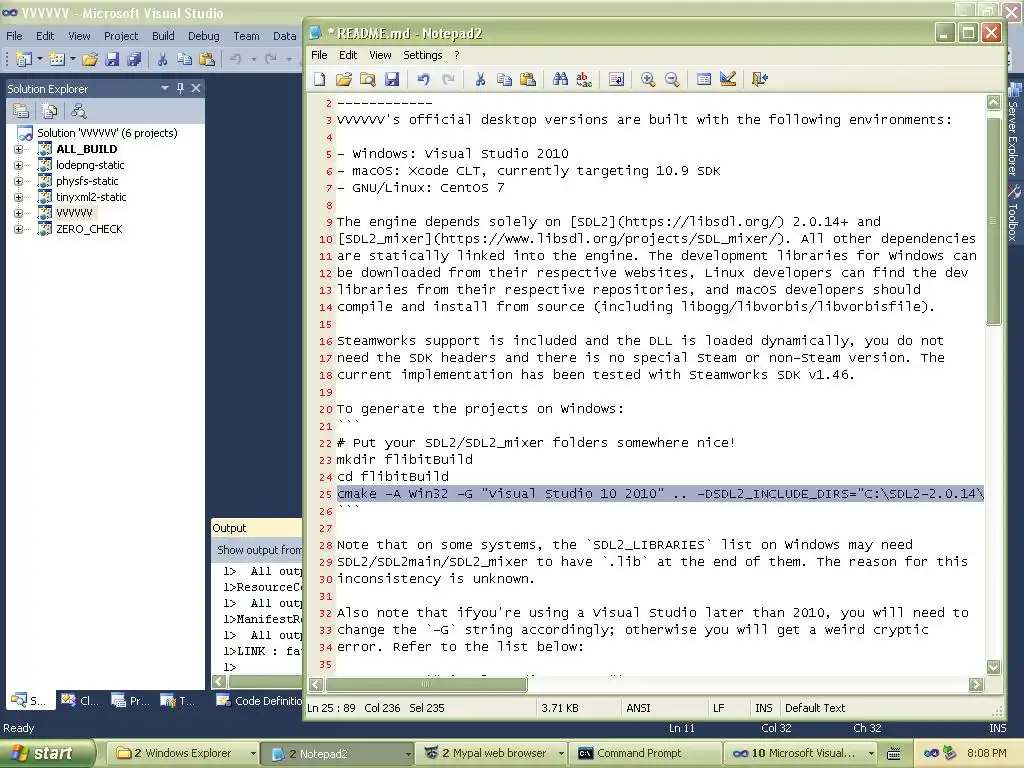The height and width of the screenshot is (768, 1024).
Task: Expand the ALL_BUILD project node
Action: pyautogui.click(x=18, y=149)
